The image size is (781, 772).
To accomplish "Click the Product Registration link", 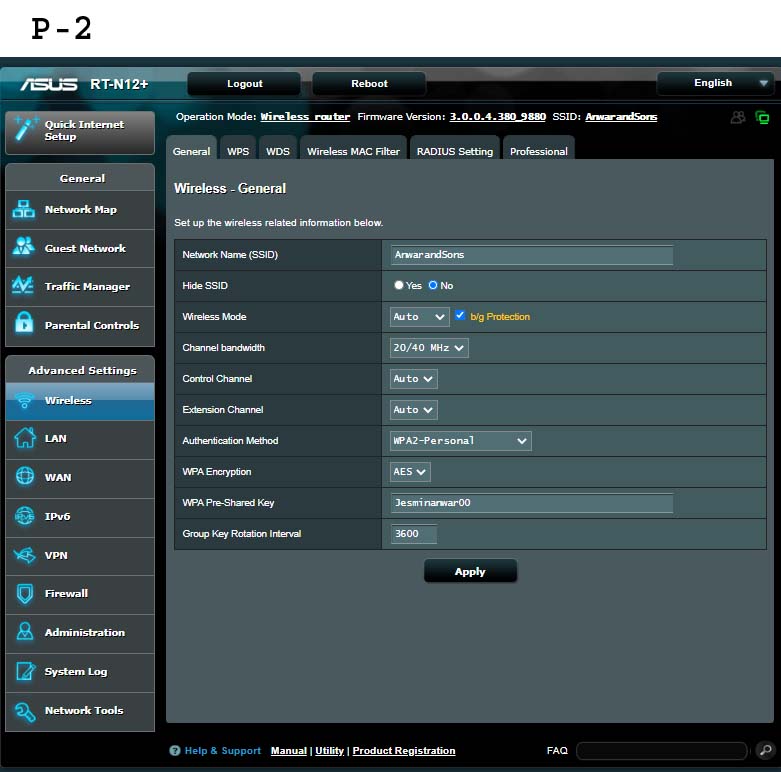I will point(403,751).
